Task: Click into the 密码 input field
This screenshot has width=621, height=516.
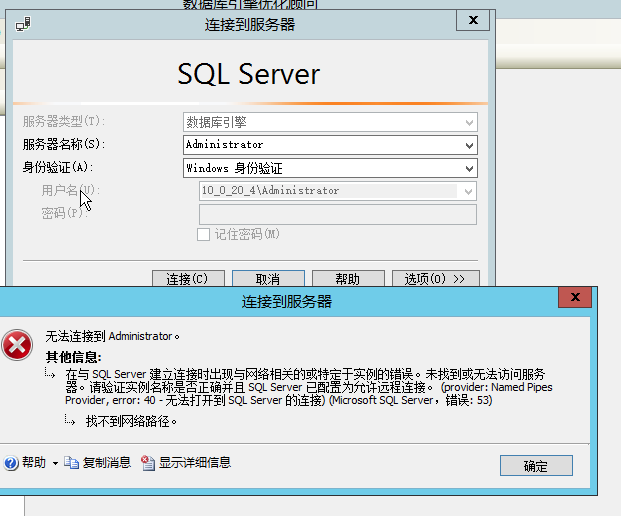Action: (x=338, y=215)
